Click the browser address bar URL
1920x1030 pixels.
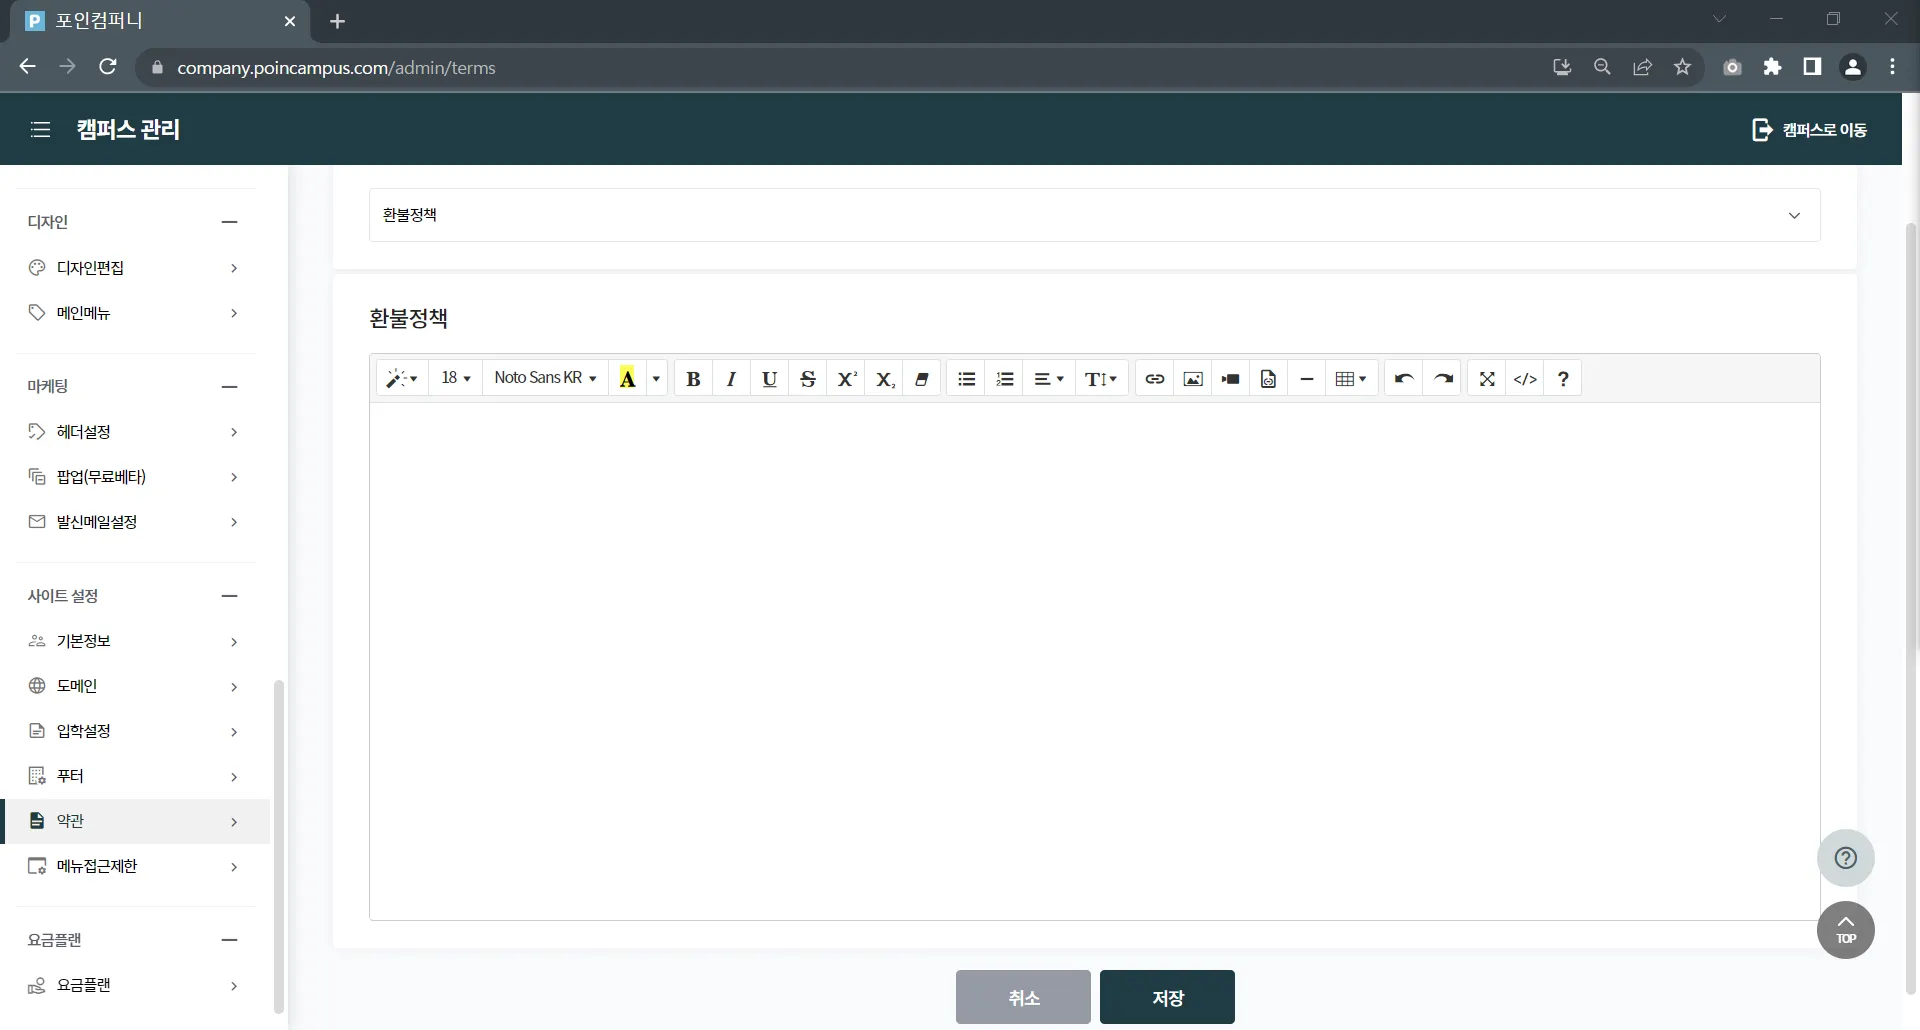336,68
